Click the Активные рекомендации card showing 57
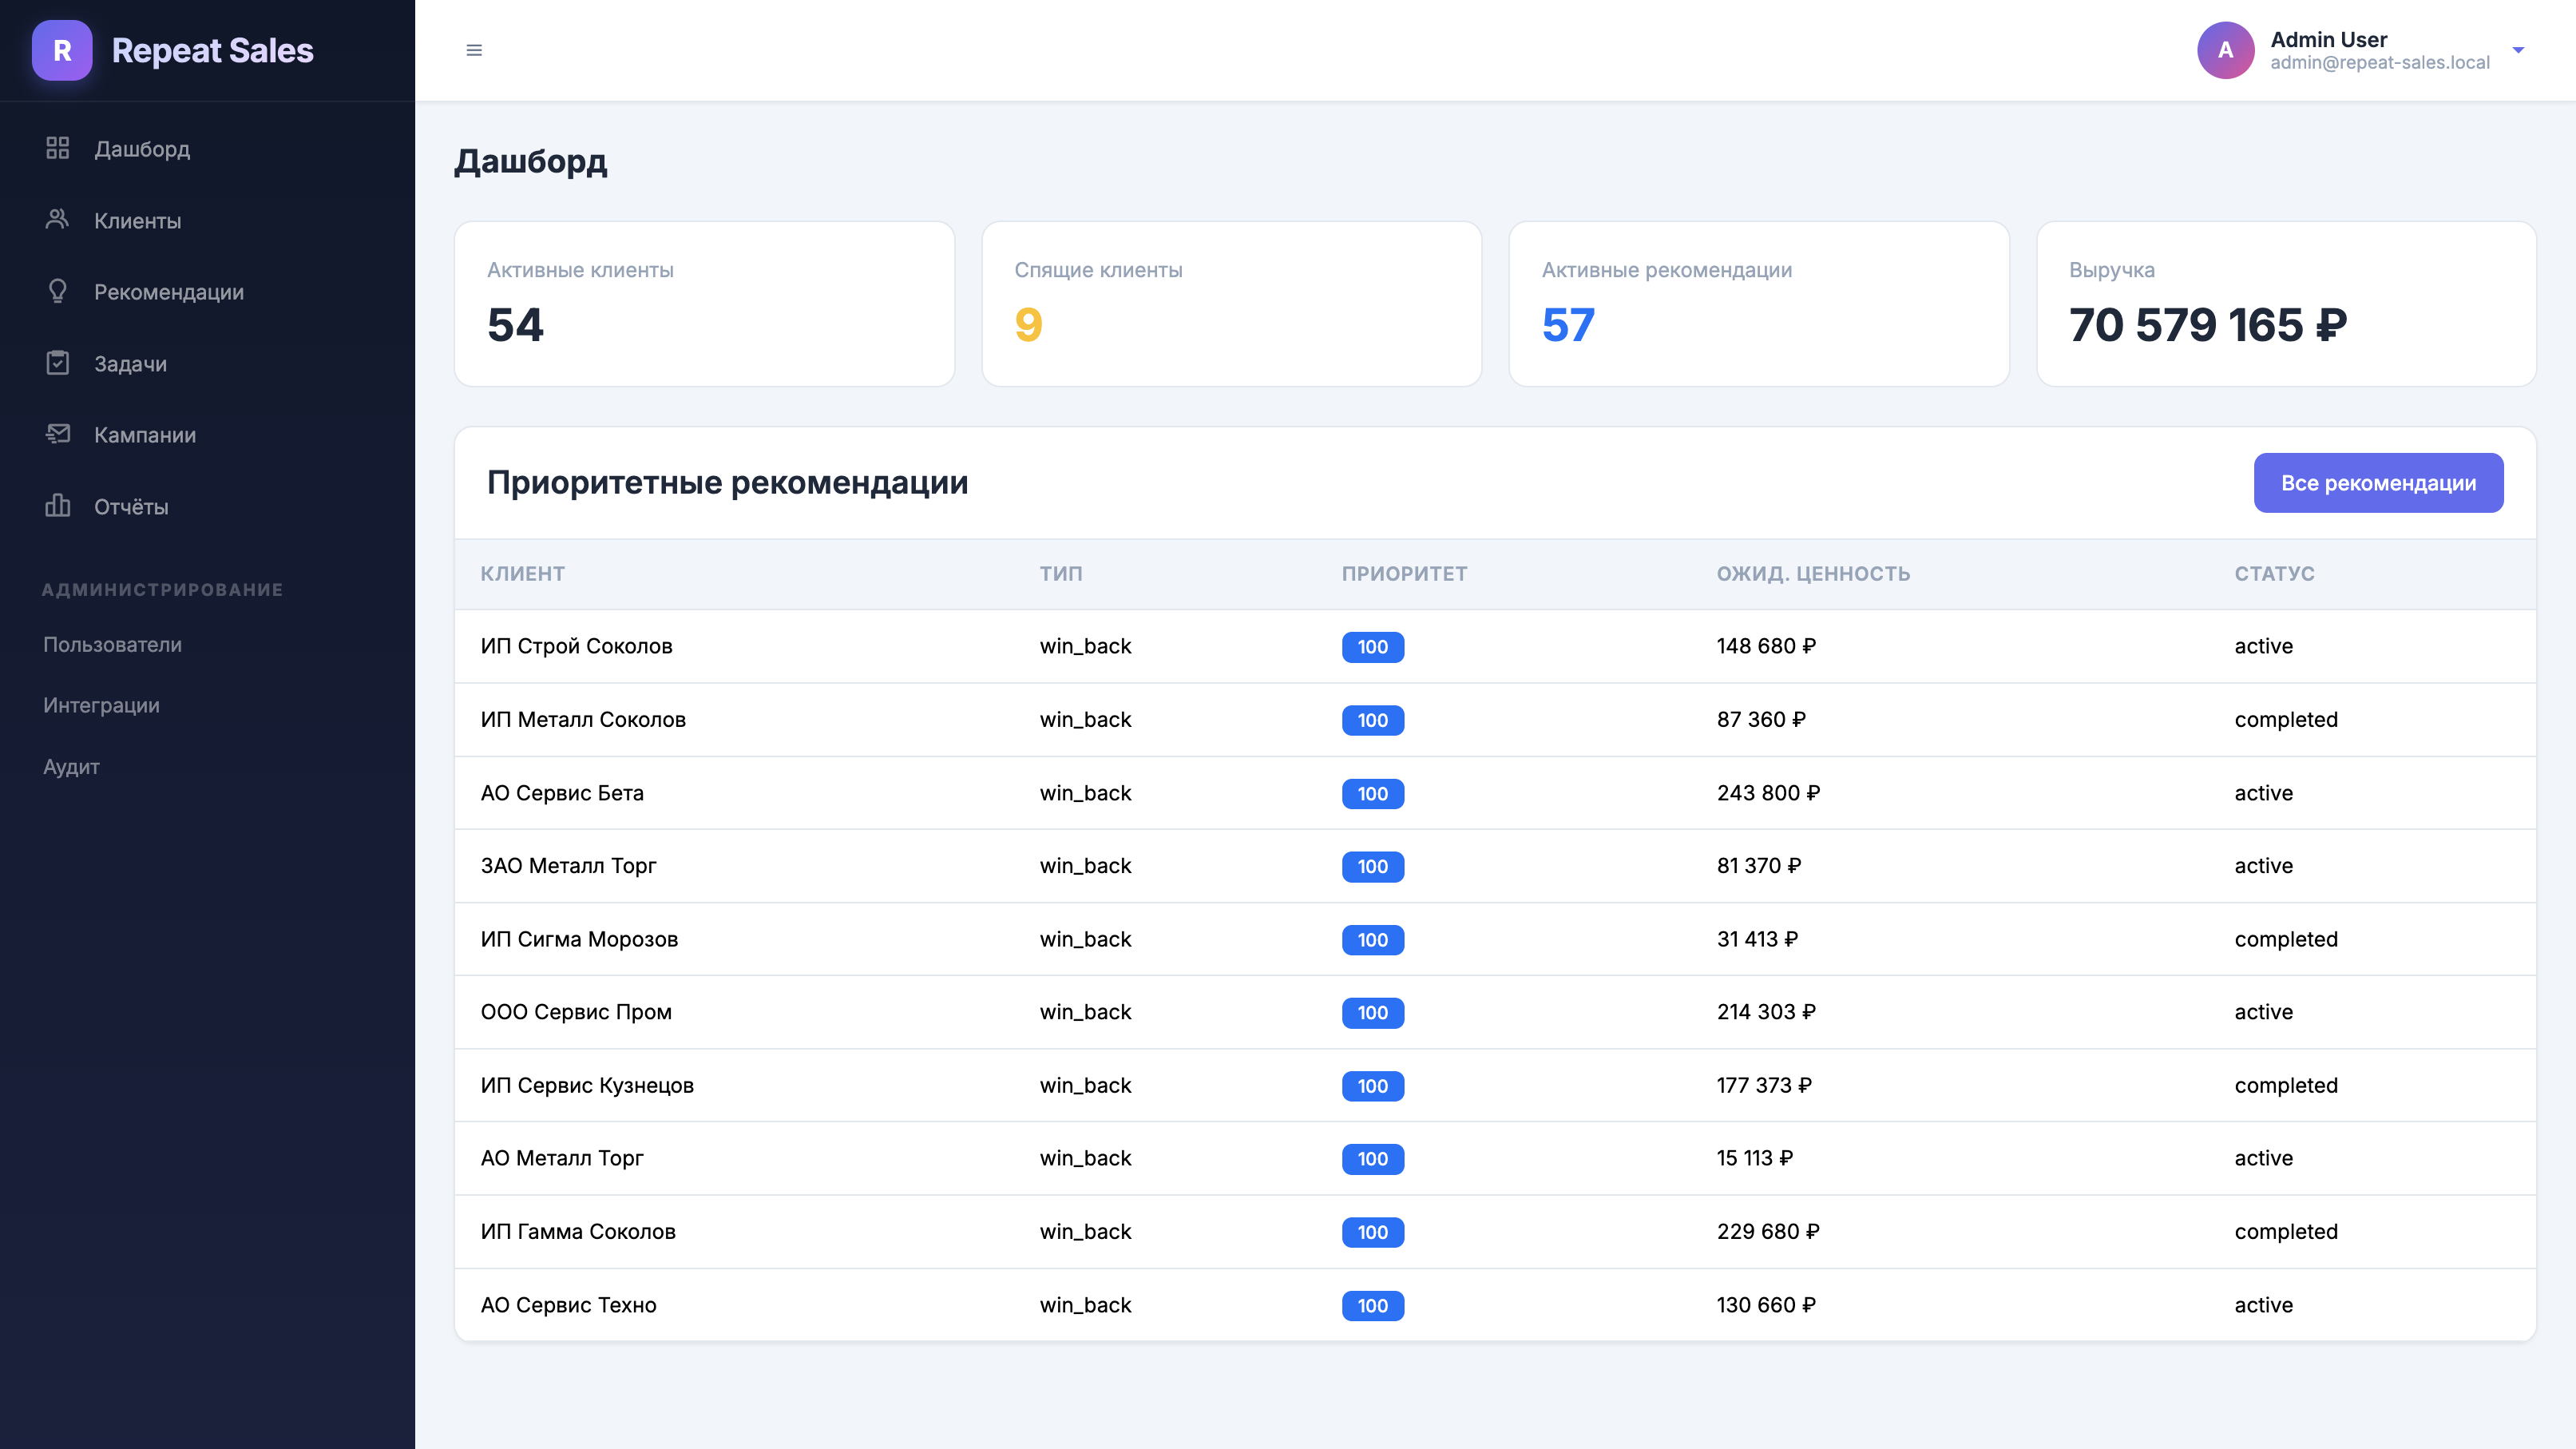This screenshot has height=1449, width=2576. (x=1759, y=304)
